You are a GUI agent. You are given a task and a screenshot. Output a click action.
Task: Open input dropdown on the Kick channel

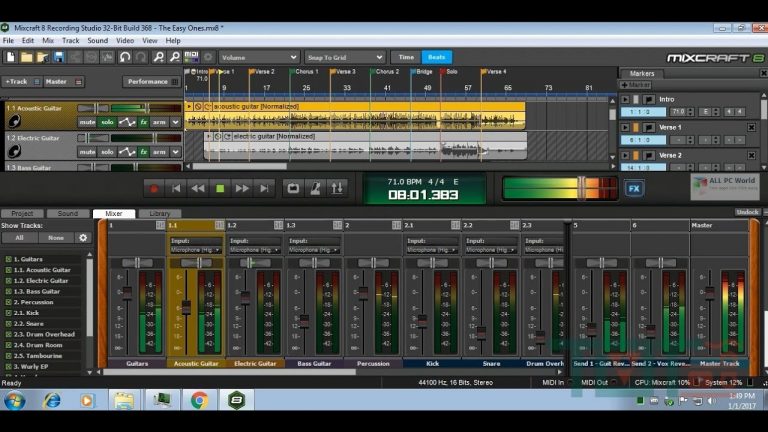pos(432,250)
